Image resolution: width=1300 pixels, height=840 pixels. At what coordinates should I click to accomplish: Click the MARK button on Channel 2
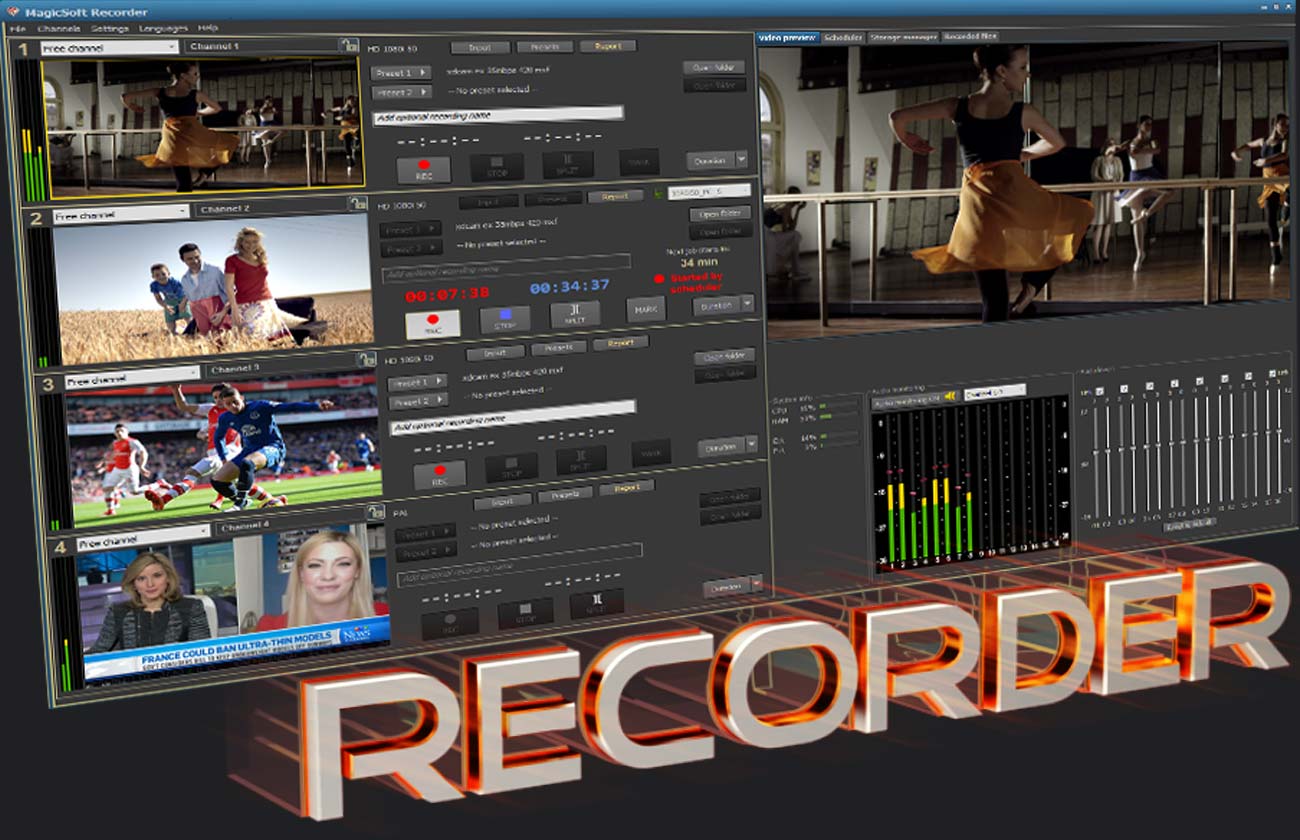click(x=645, y=310)
